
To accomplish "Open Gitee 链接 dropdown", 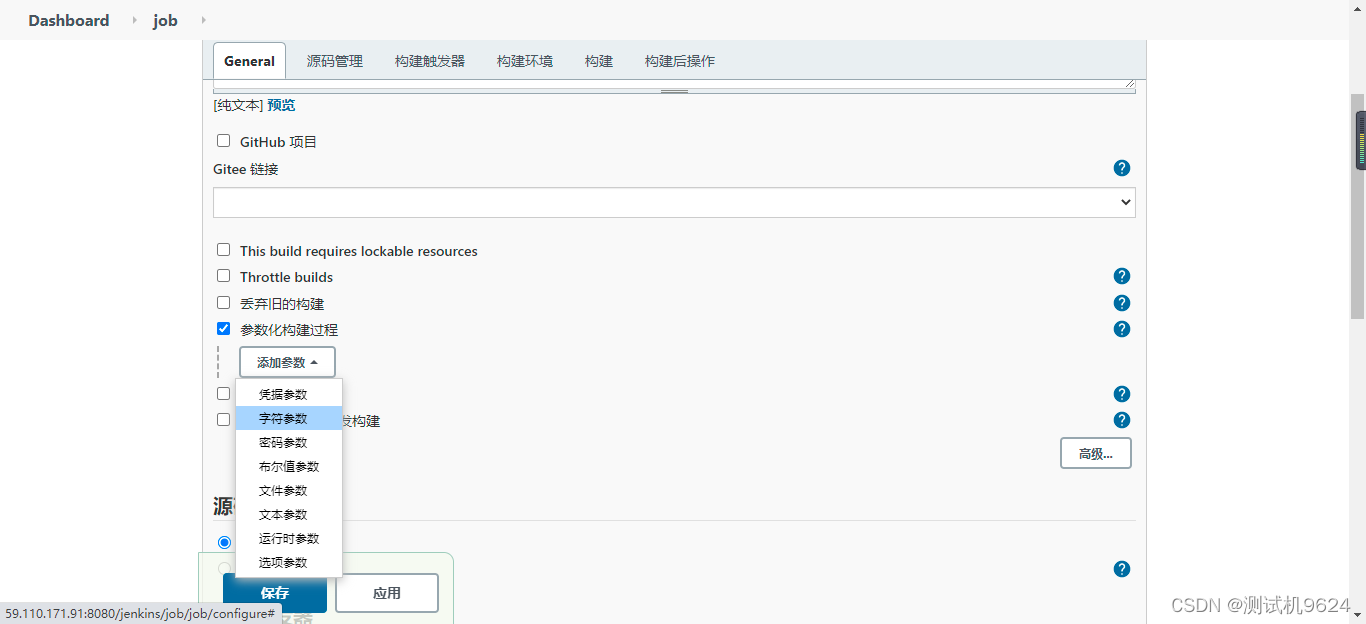I will [x=674, y=202].
